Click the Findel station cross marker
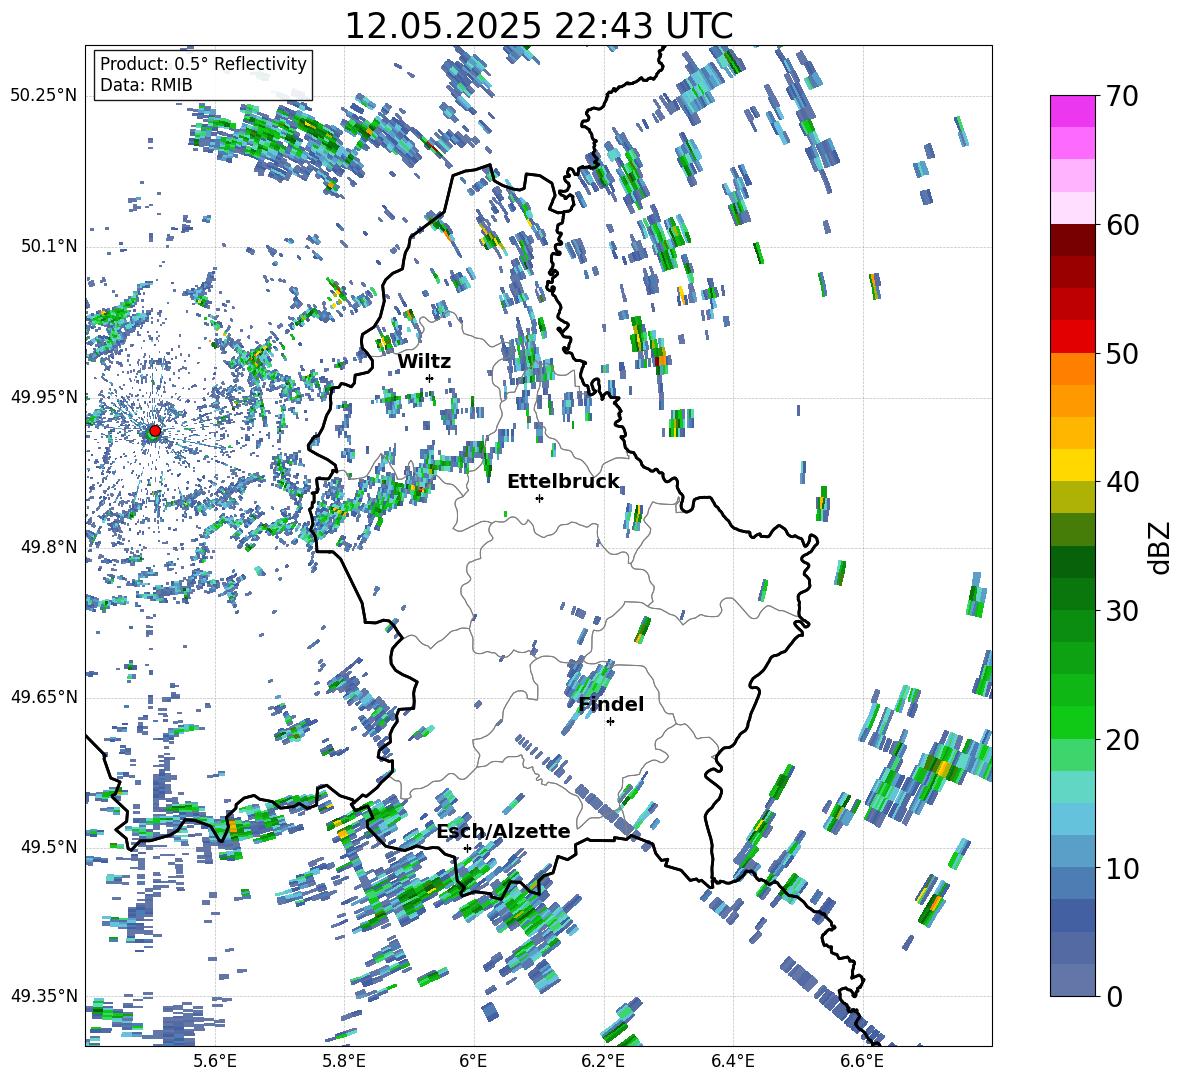This screenshot has height=1081, width=1184. coord(610,722)
